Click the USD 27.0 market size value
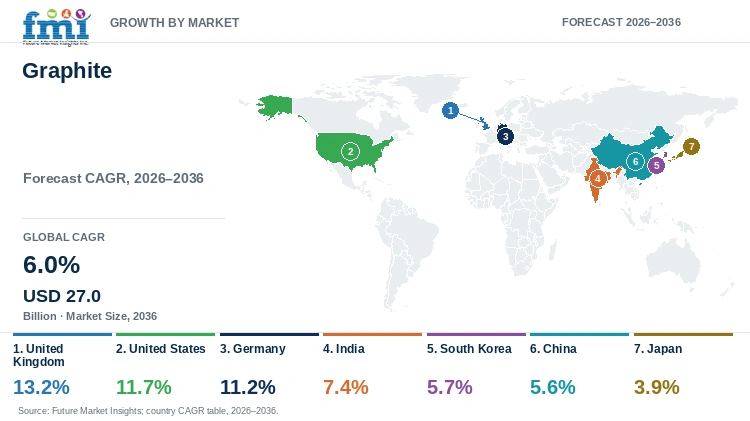This screenshot has height=421, width=750. (x=62, y=296)
